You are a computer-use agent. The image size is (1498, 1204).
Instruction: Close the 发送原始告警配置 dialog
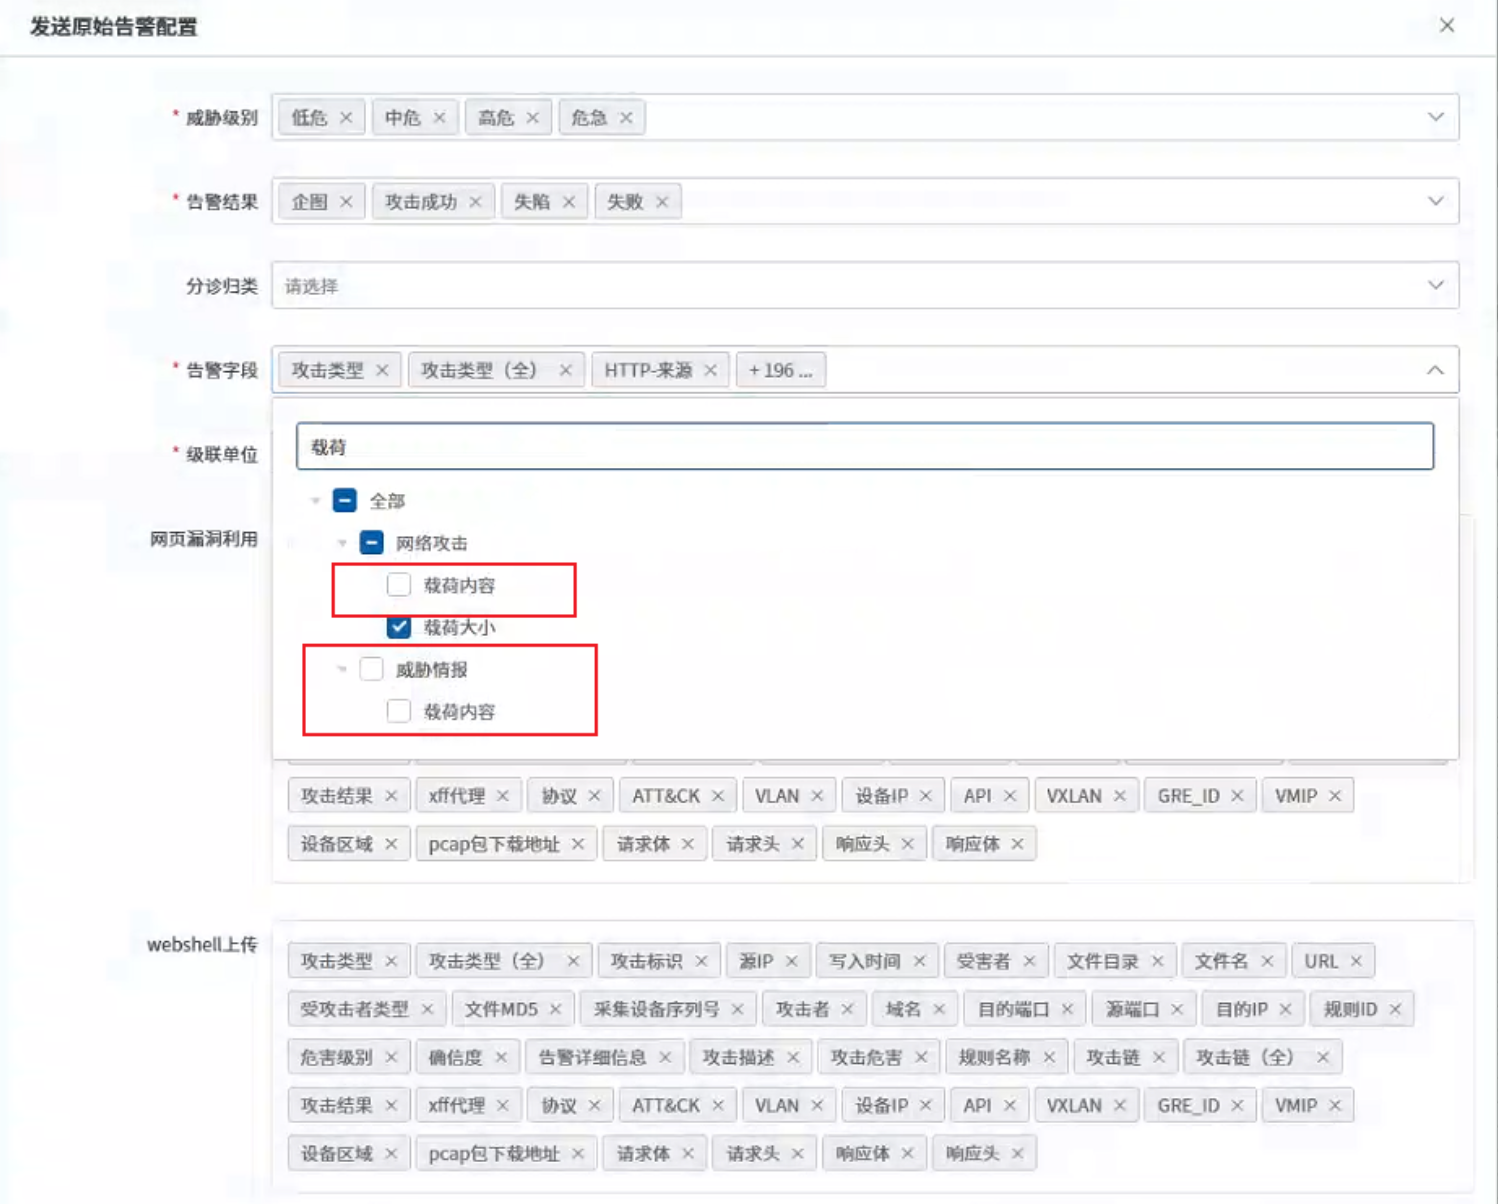click(x=1446, y=26)
